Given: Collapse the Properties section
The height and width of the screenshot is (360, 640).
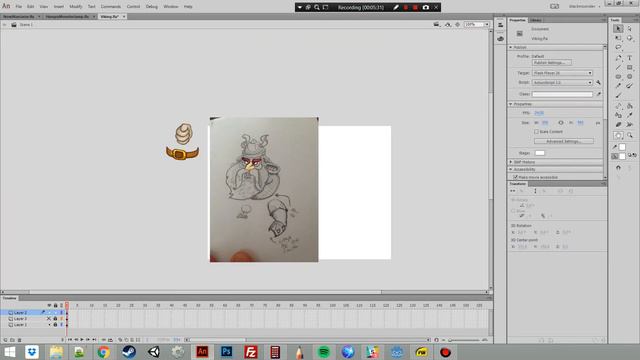Looking at the screenshot, I should [511, 104].
